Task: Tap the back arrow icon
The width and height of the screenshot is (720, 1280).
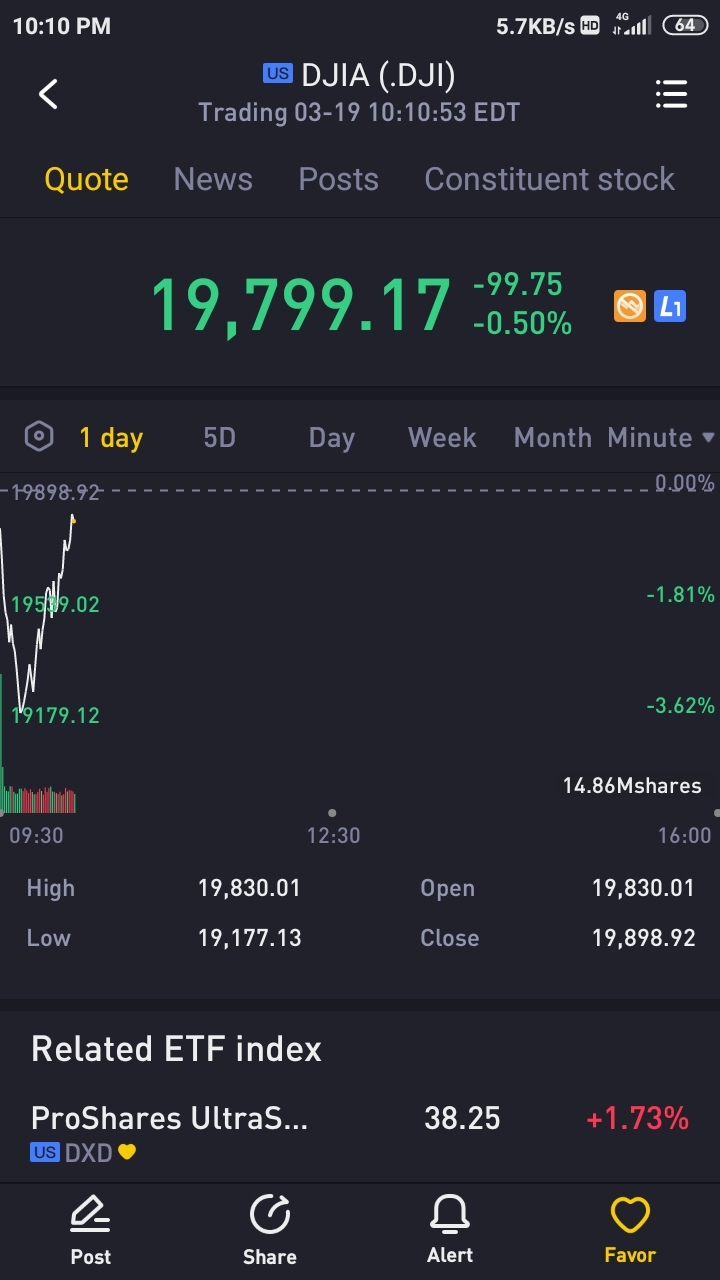Action: [x=48, y=94]
